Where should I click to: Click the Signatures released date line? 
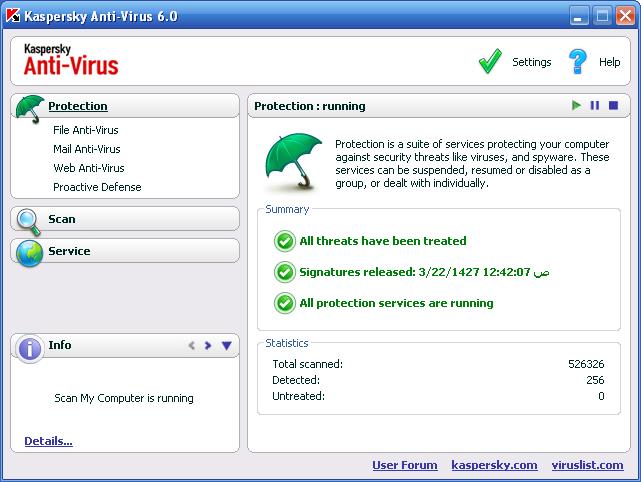(x=424, y=272)
